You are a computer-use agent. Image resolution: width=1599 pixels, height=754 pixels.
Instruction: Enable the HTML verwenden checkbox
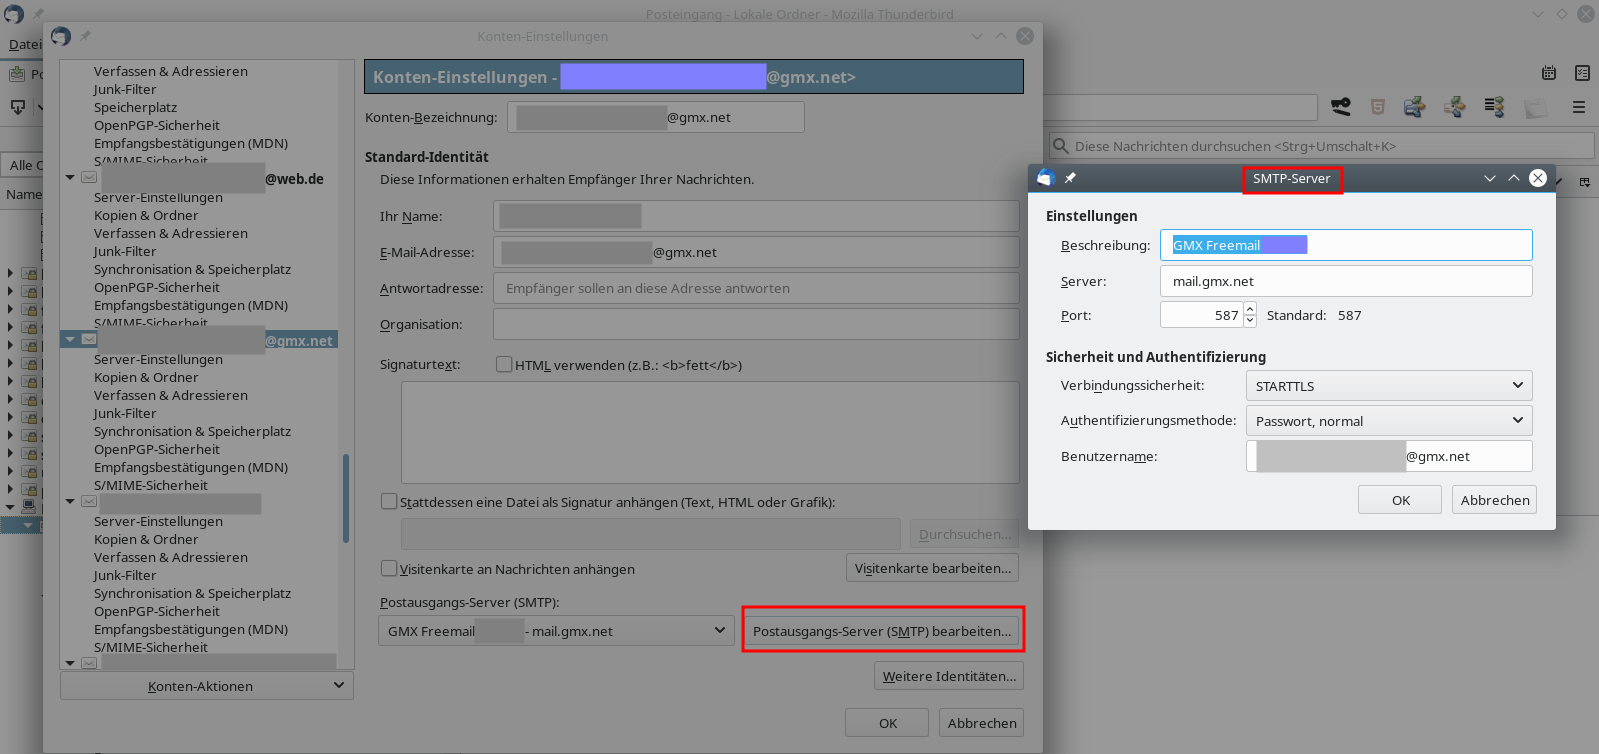pyautogui.click(x=504, y=364)
